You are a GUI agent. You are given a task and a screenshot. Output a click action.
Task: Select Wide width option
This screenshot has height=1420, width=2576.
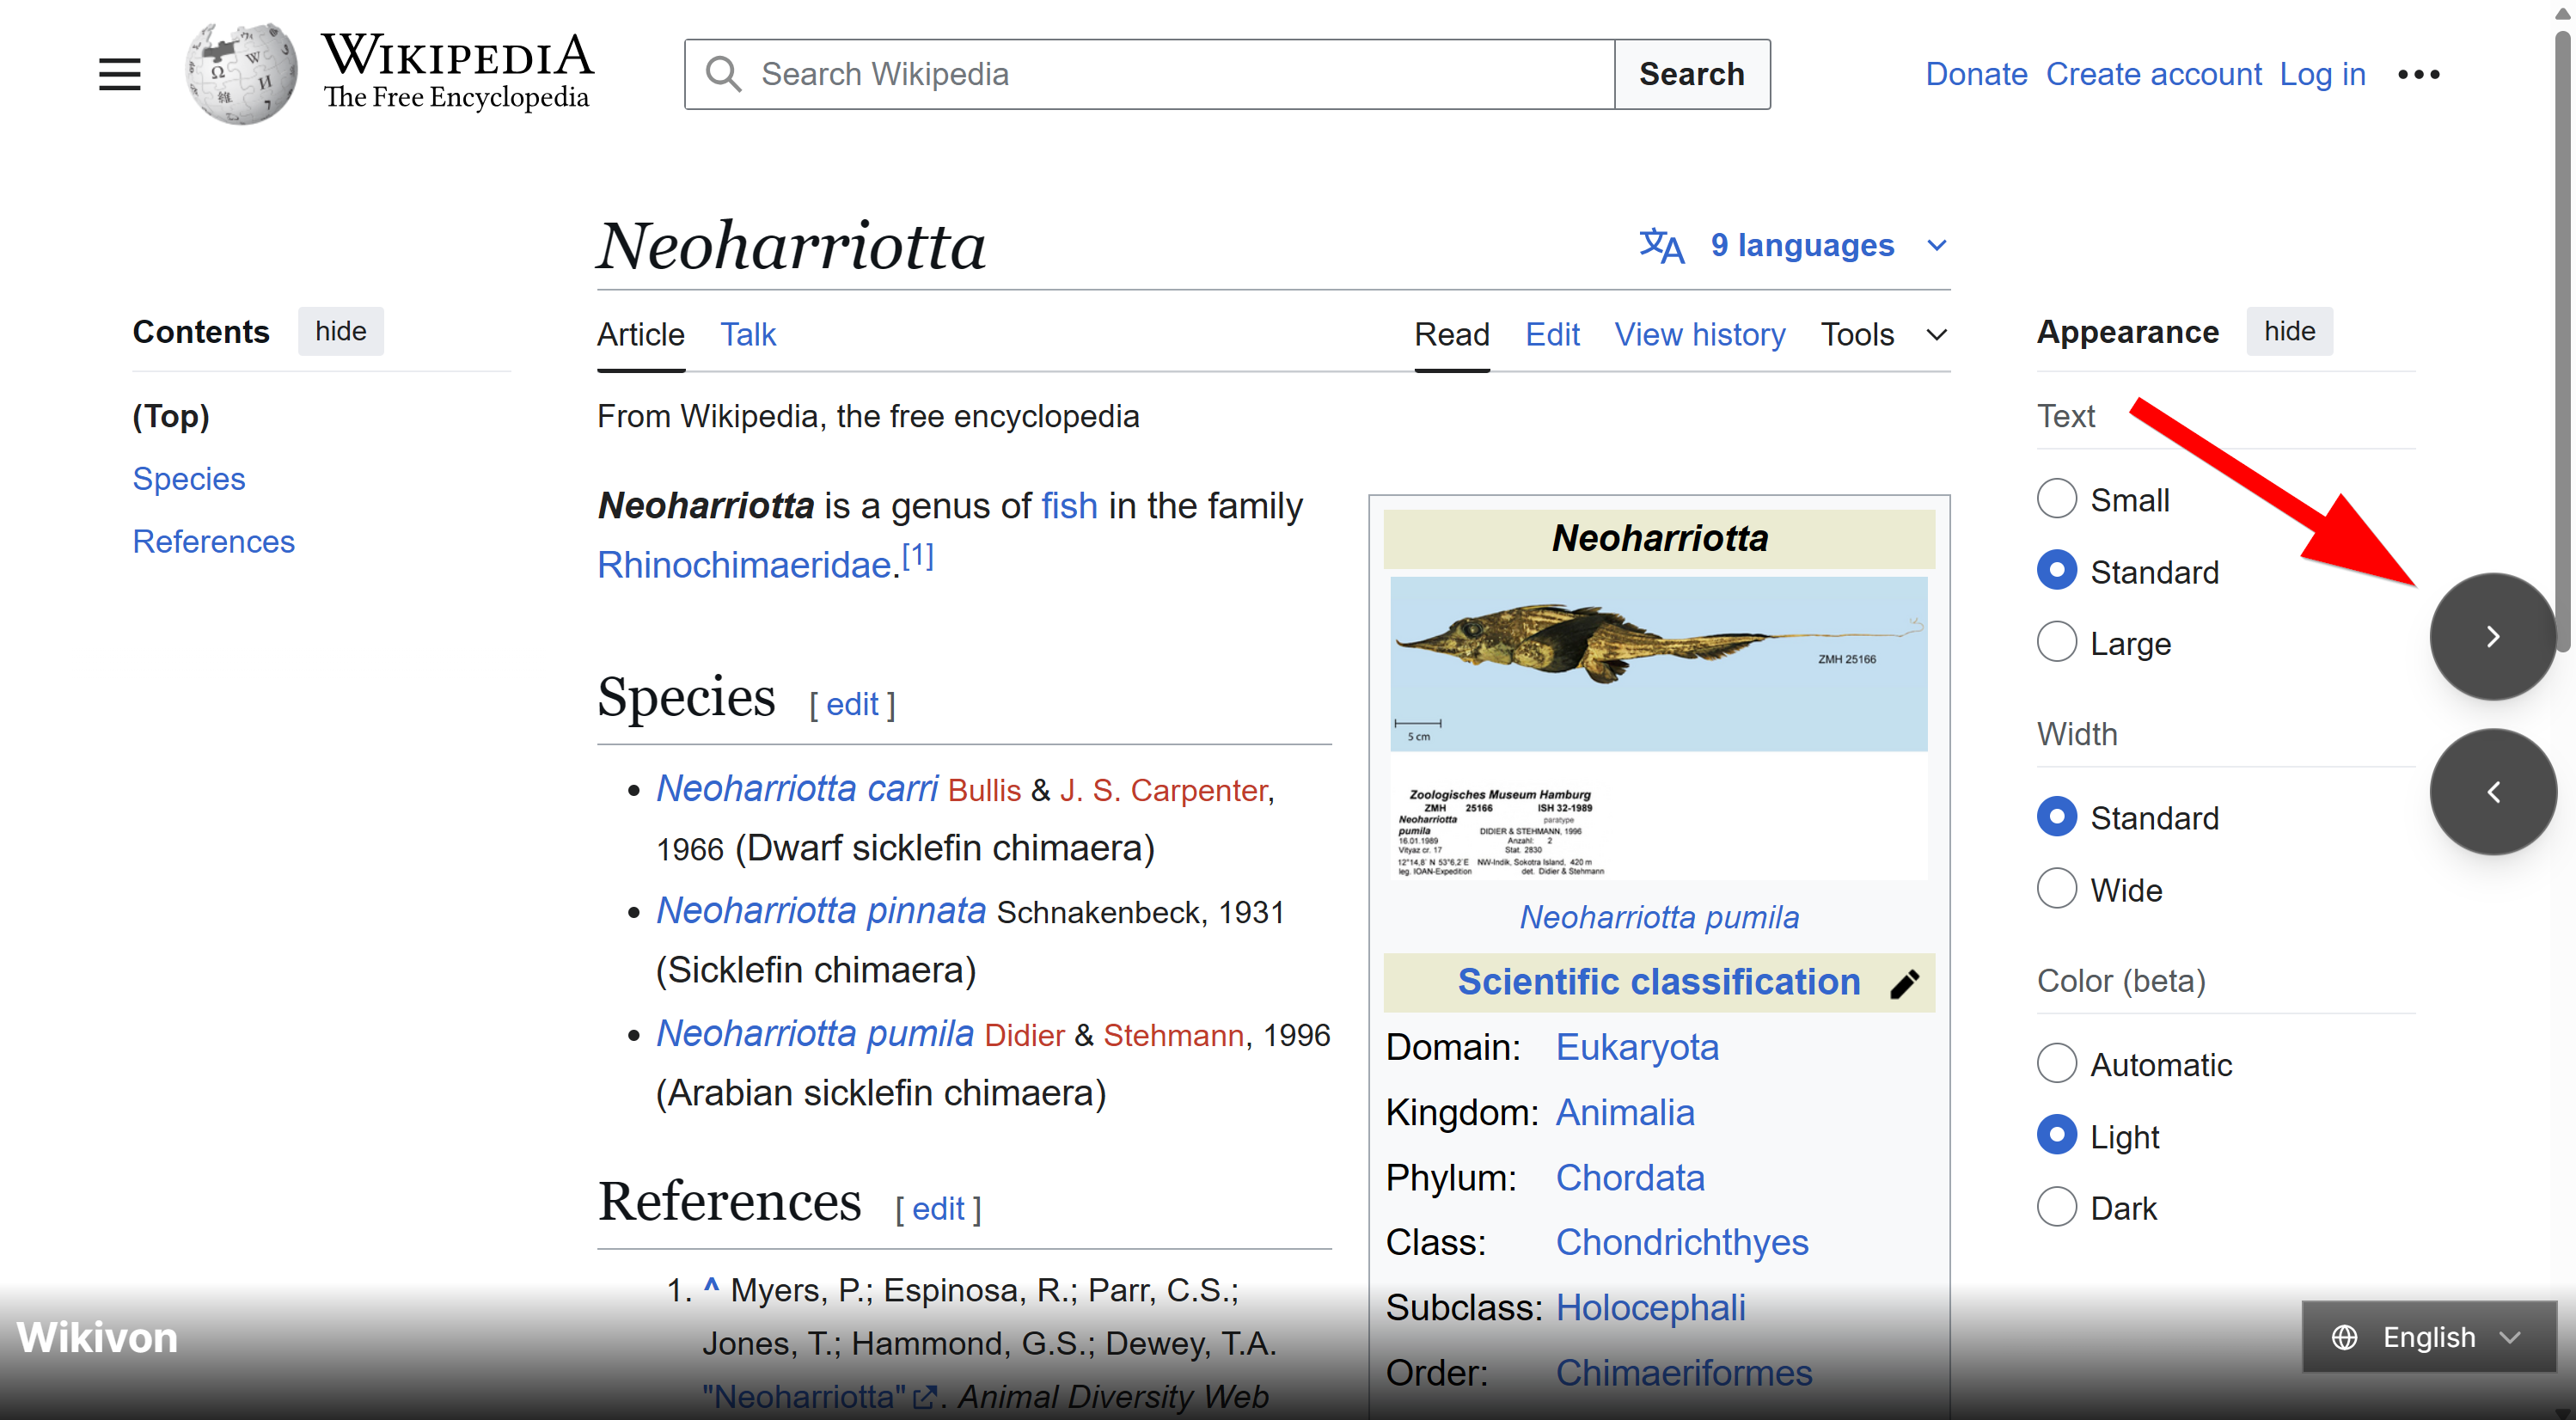[x=2056, y=889]
